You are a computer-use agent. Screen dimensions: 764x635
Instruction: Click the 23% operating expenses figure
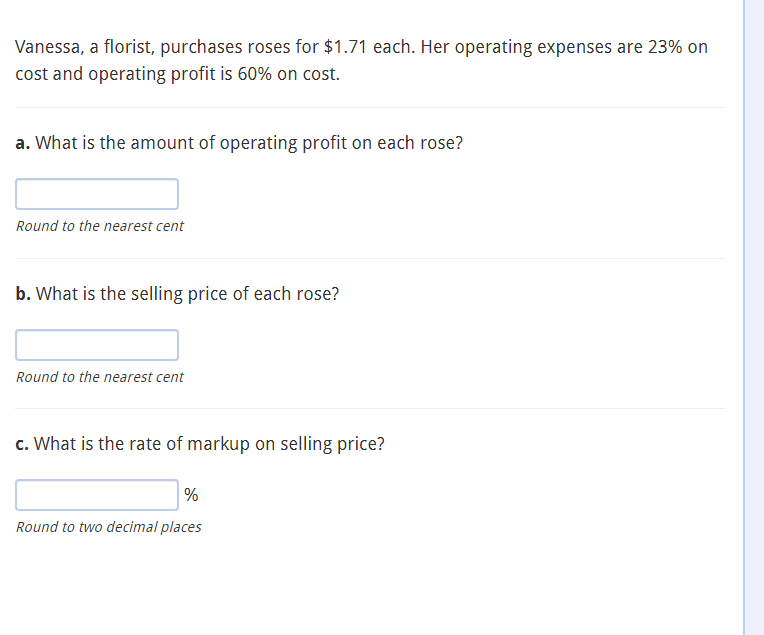(665, 47)
